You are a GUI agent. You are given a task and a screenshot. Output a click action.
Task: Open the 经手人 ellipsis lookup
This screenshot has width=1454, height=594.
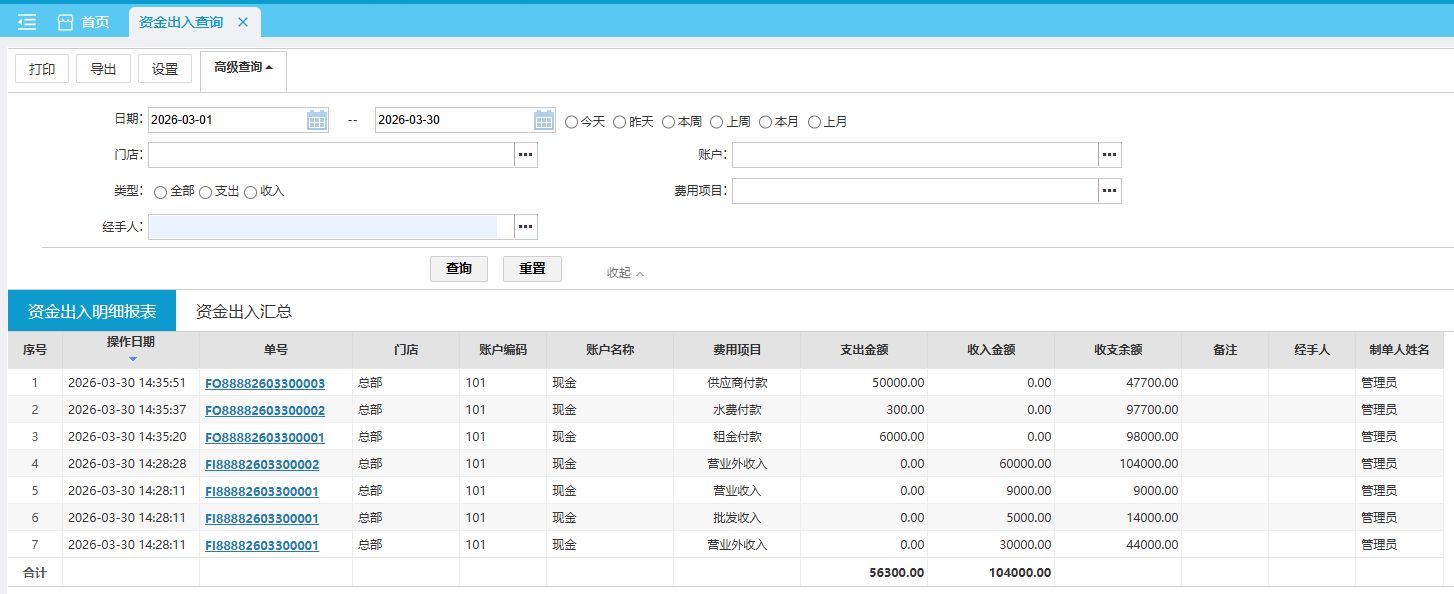click(526, 227)
